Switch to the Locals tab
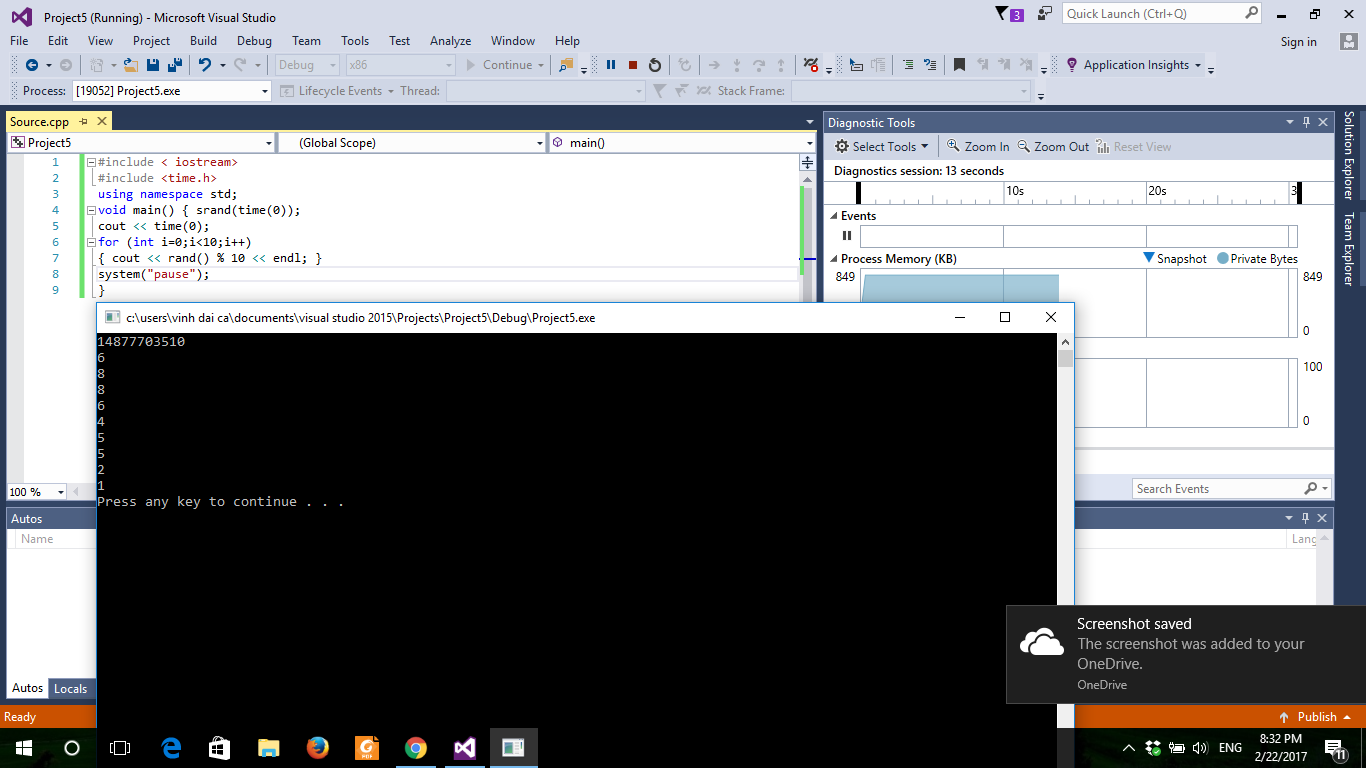Viewport: 1366px width, 768px height. (x=70, y=688)
